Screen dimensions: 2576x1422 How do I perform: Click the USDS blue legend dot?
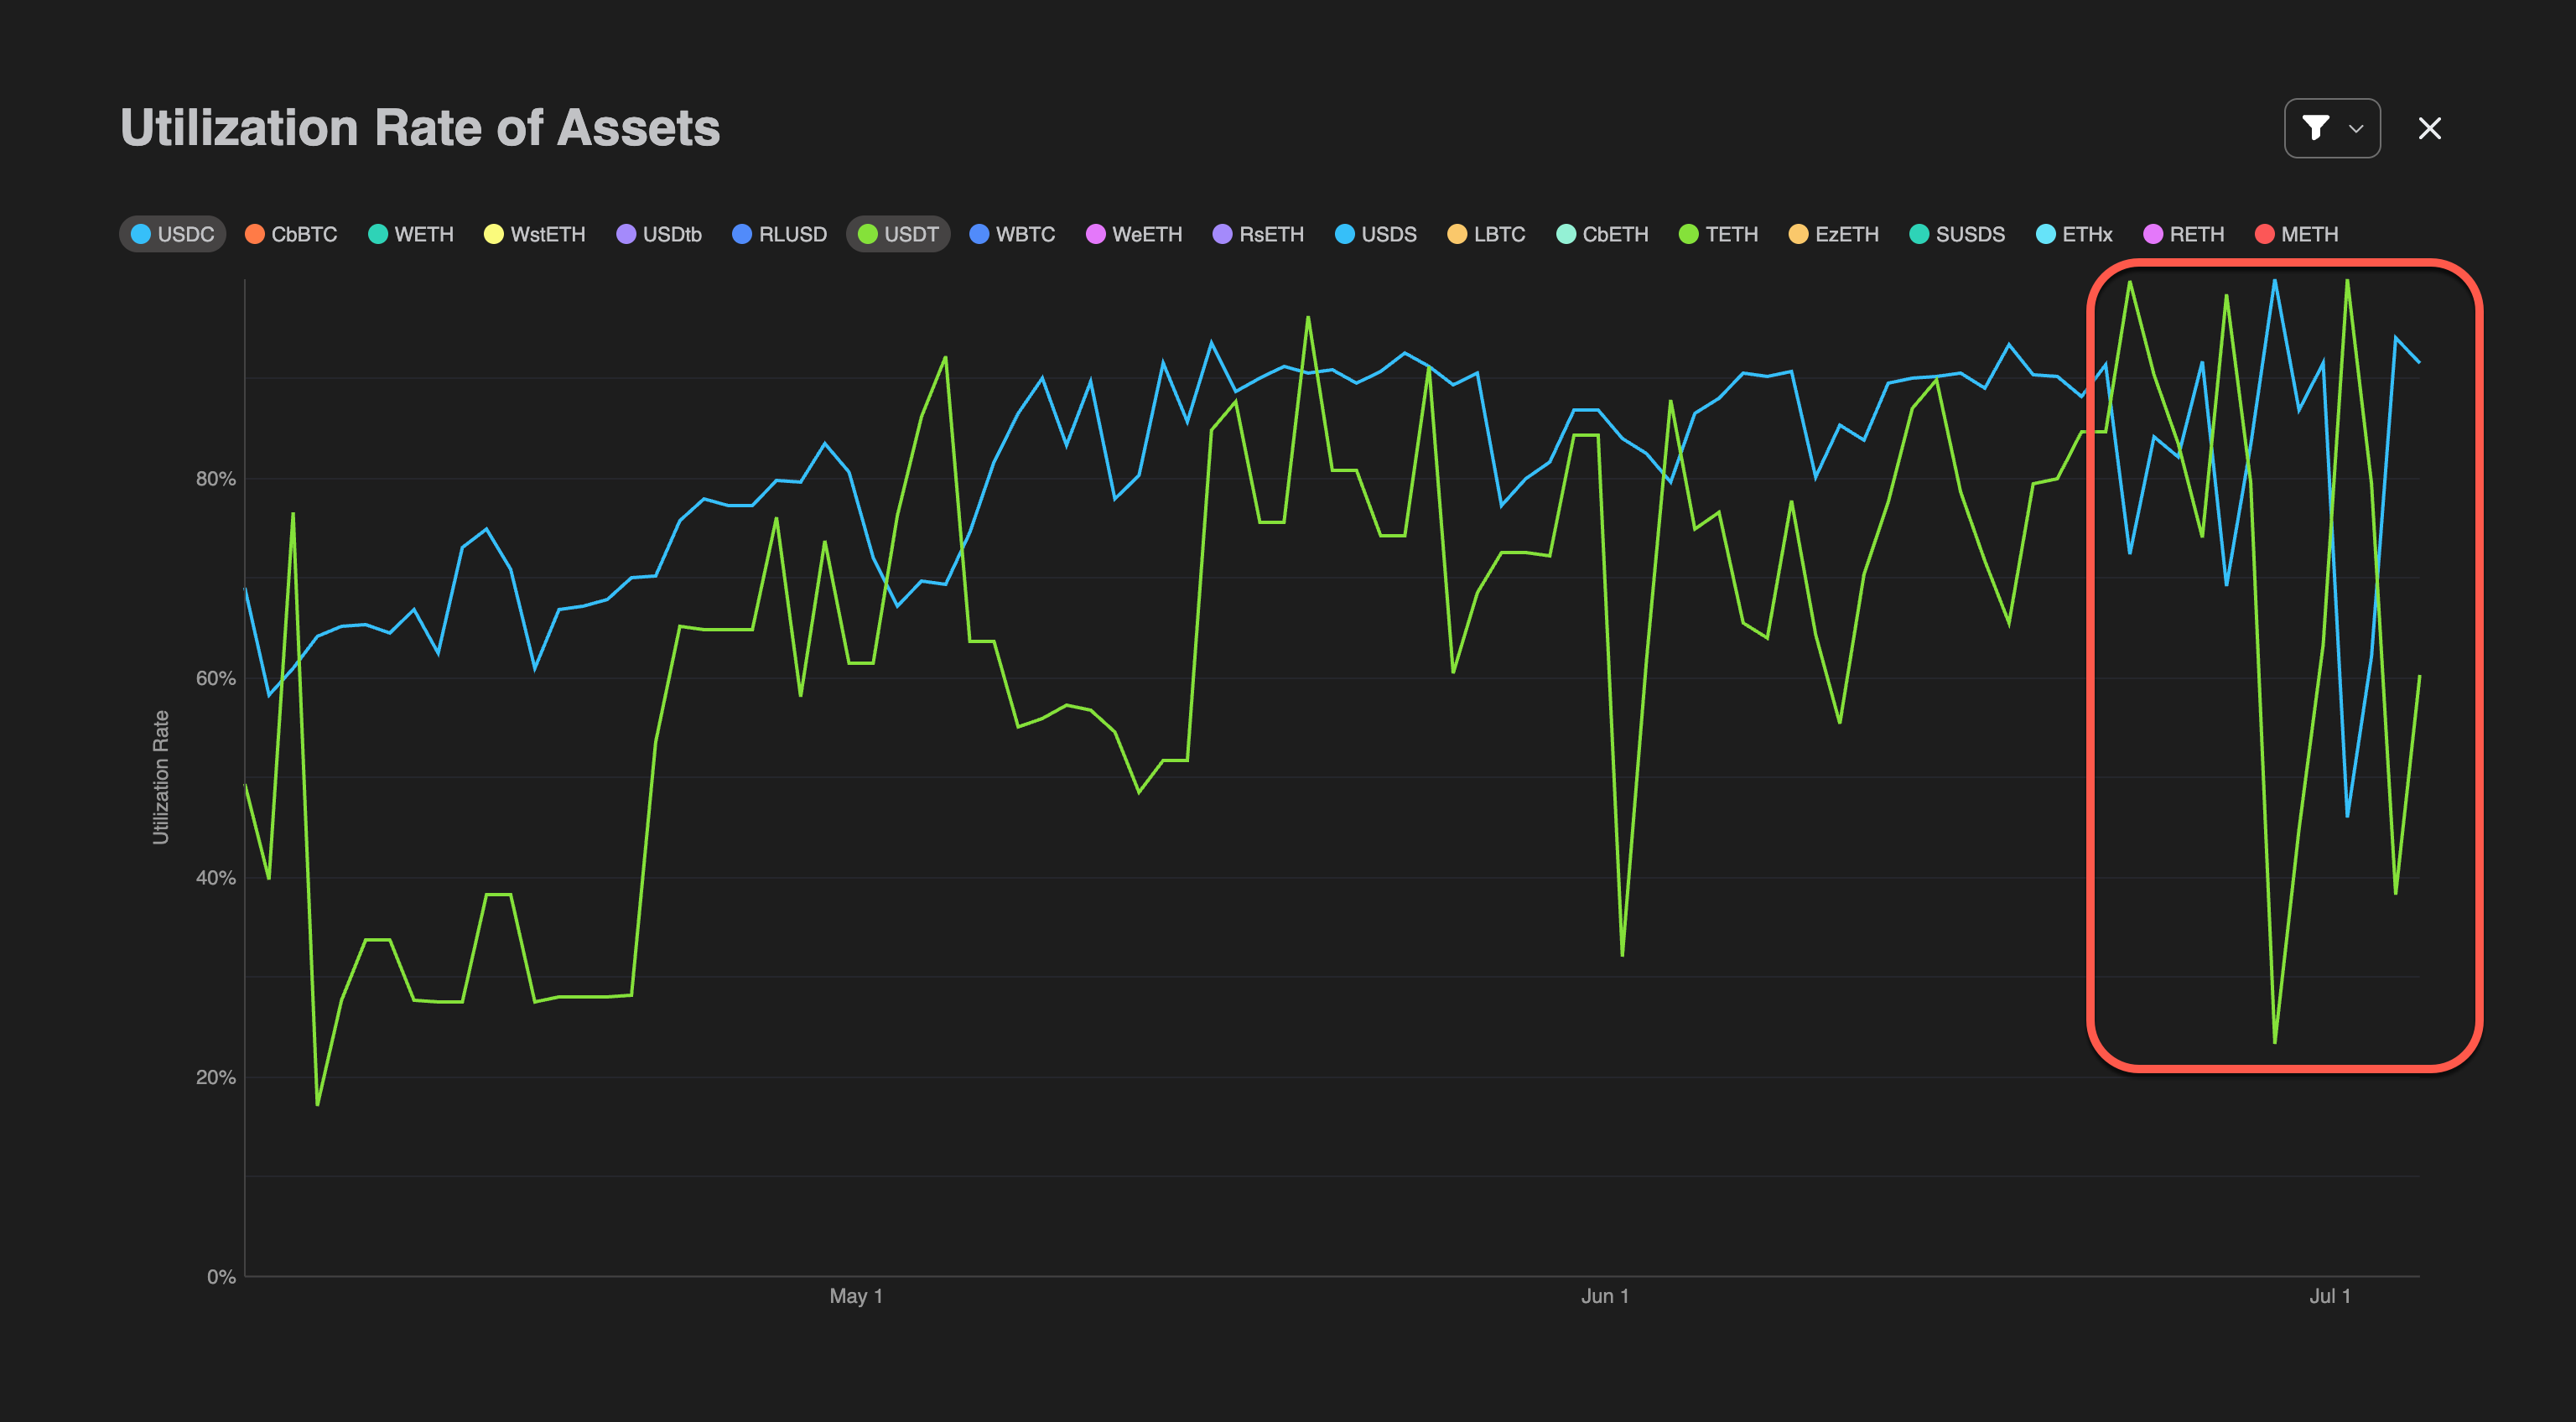[x=1345, y=234]
